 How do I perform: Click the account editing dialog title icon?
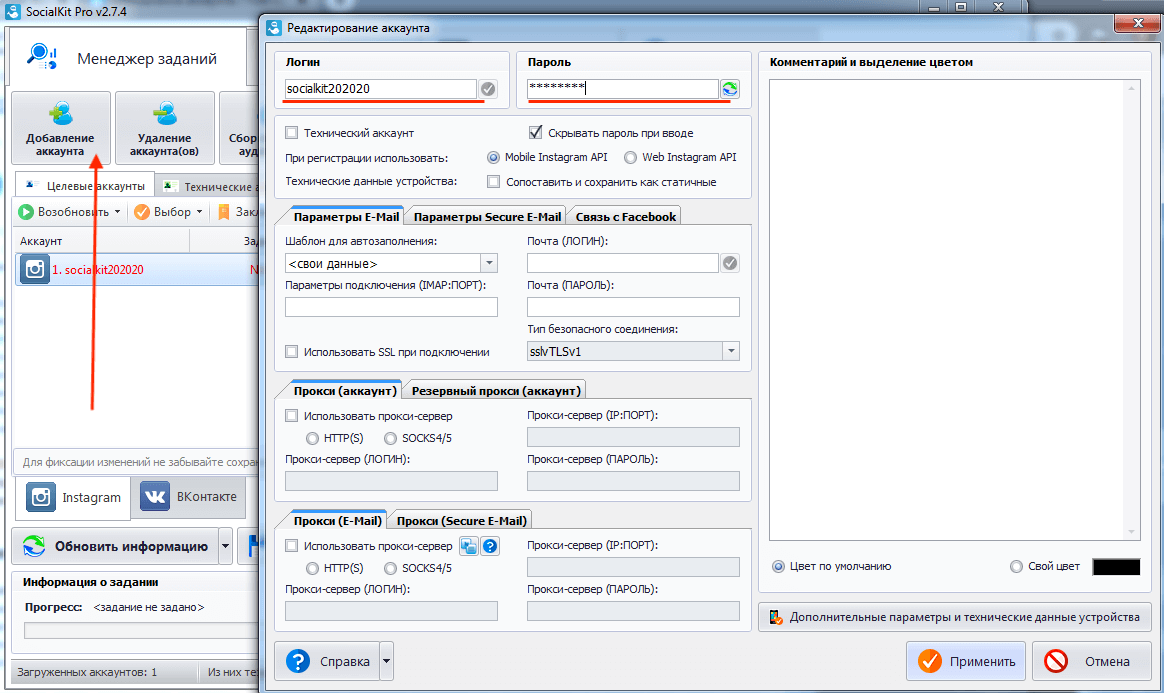click(274, 28)
